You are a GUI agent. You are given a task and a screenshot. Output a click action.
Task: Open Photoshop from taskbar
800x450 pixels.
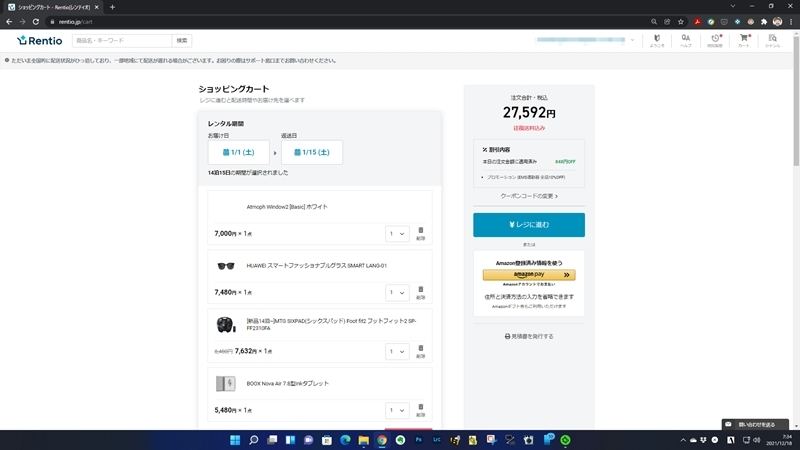point(418,440)
